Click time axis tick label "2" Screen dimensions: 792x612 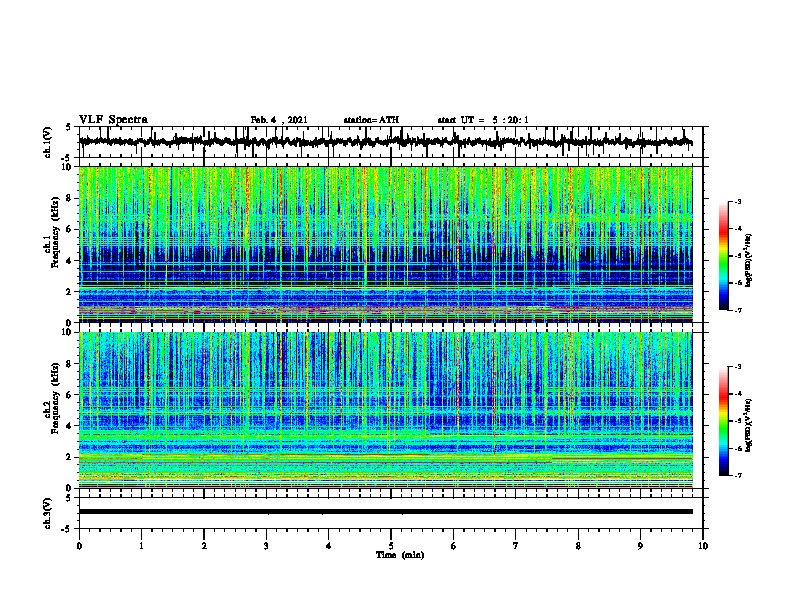204,546
